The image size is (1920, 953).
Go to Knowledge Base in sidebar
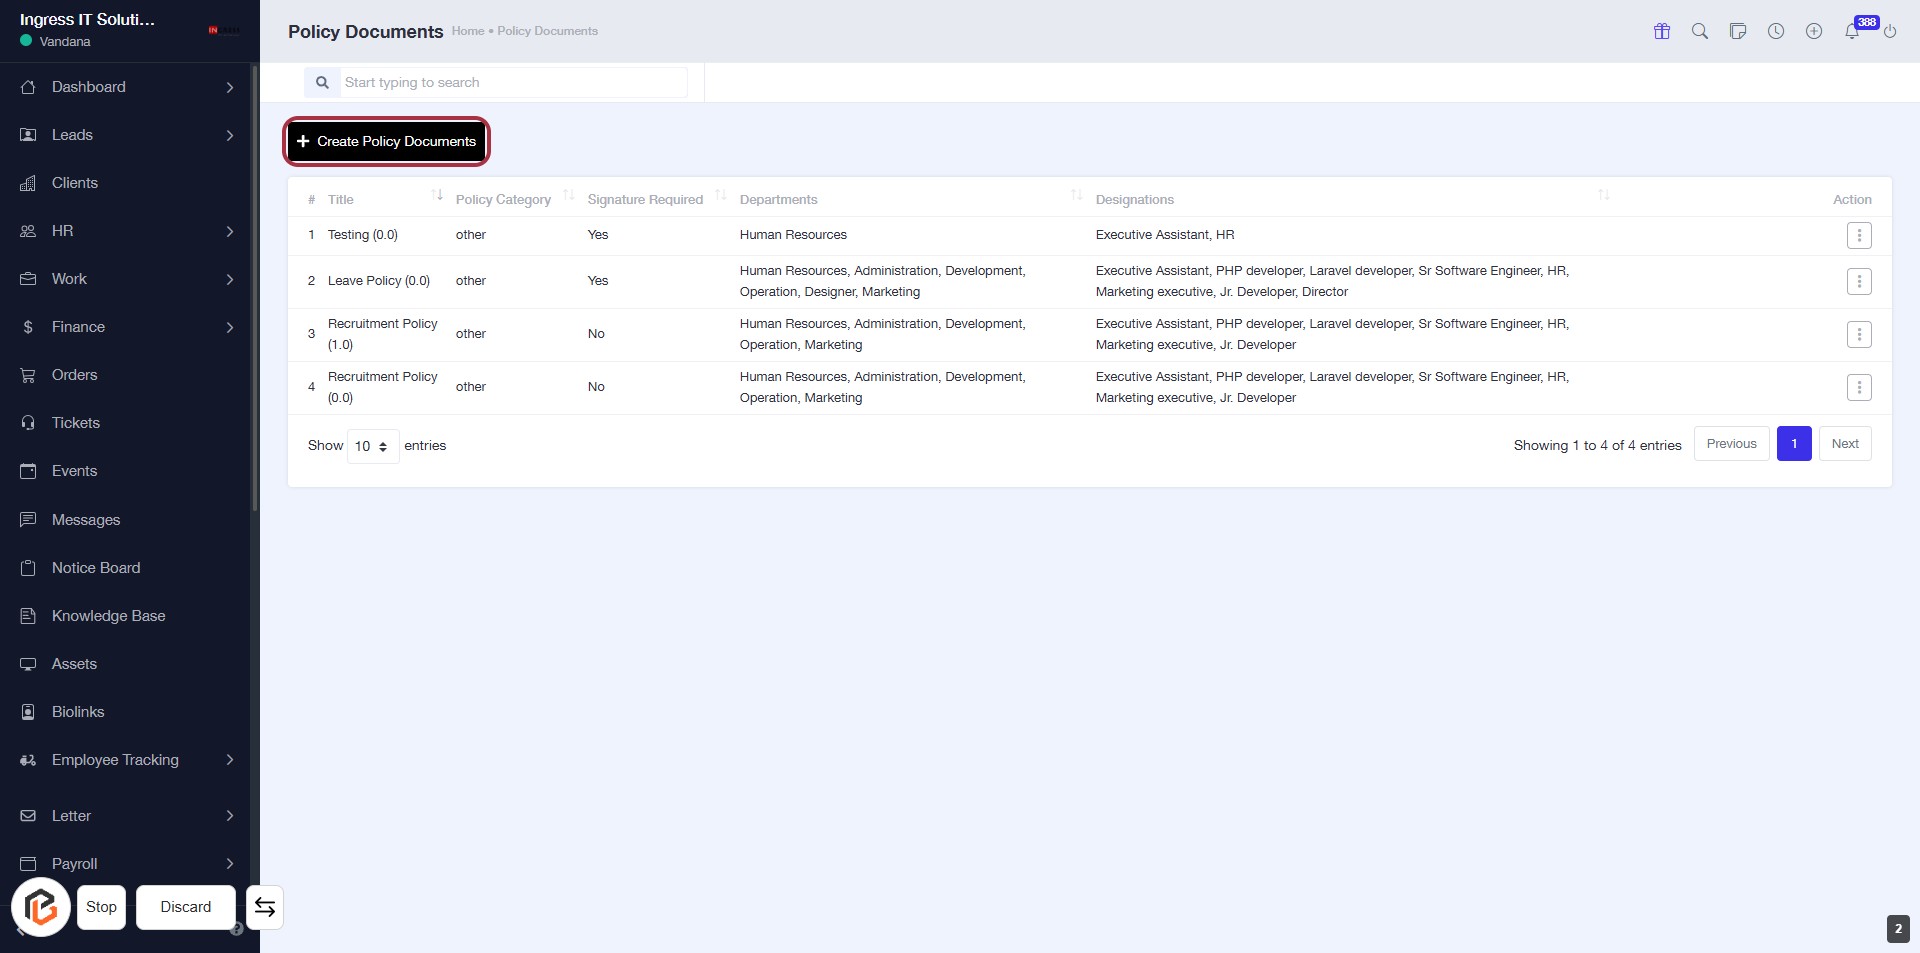coord(108,616)
